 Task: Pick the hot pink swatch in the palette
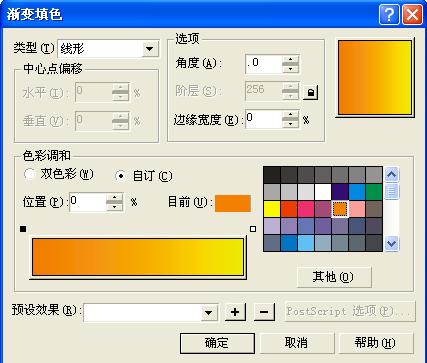[306, 209]
